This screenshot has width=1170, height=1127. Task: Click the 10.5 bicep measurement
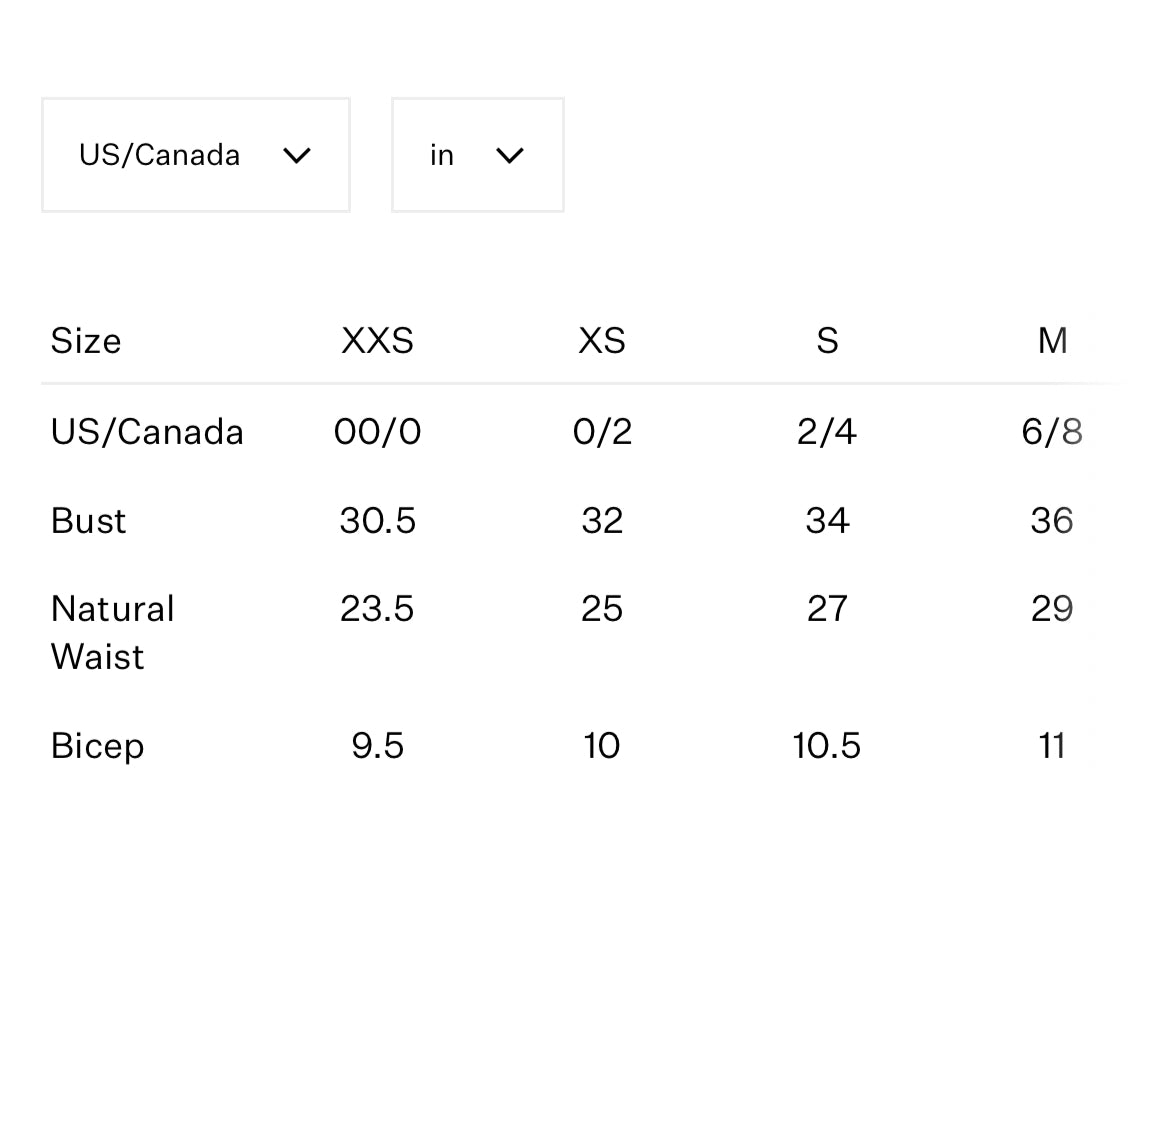pos(827,746)
